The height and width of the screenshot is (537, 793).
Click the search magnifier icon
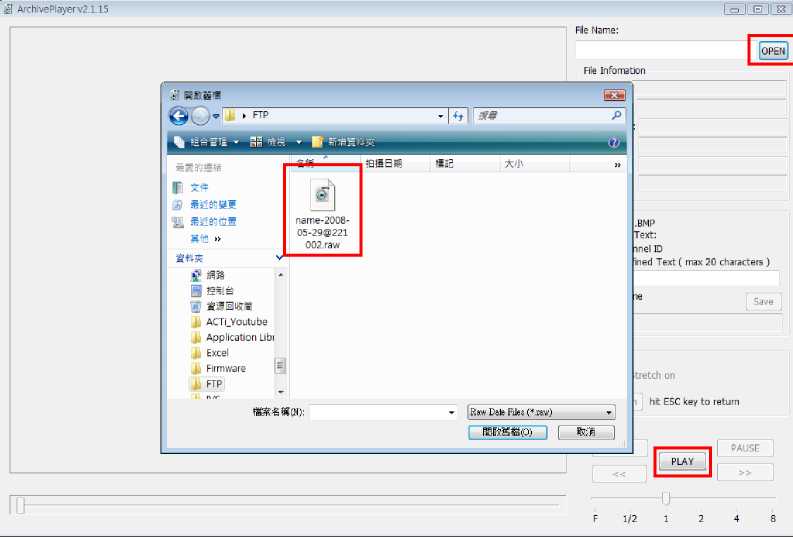pos(616,116)
